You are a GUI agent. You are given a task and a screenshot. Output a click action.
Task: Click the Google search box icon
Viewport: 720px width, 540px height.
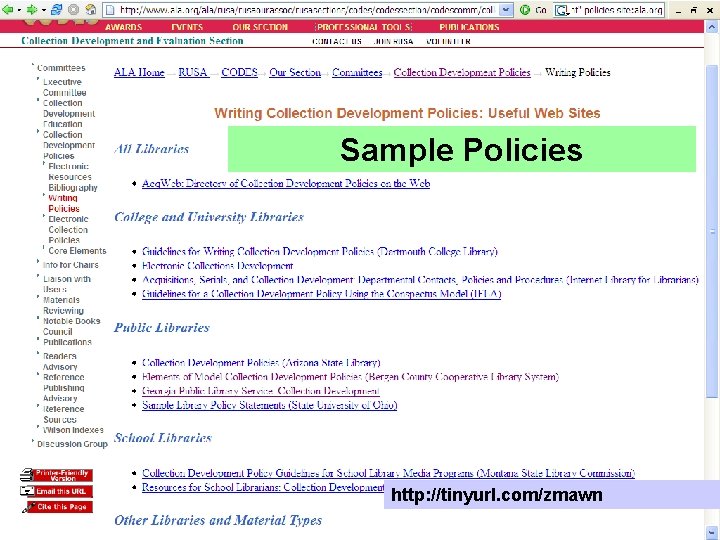click(561, 9)
